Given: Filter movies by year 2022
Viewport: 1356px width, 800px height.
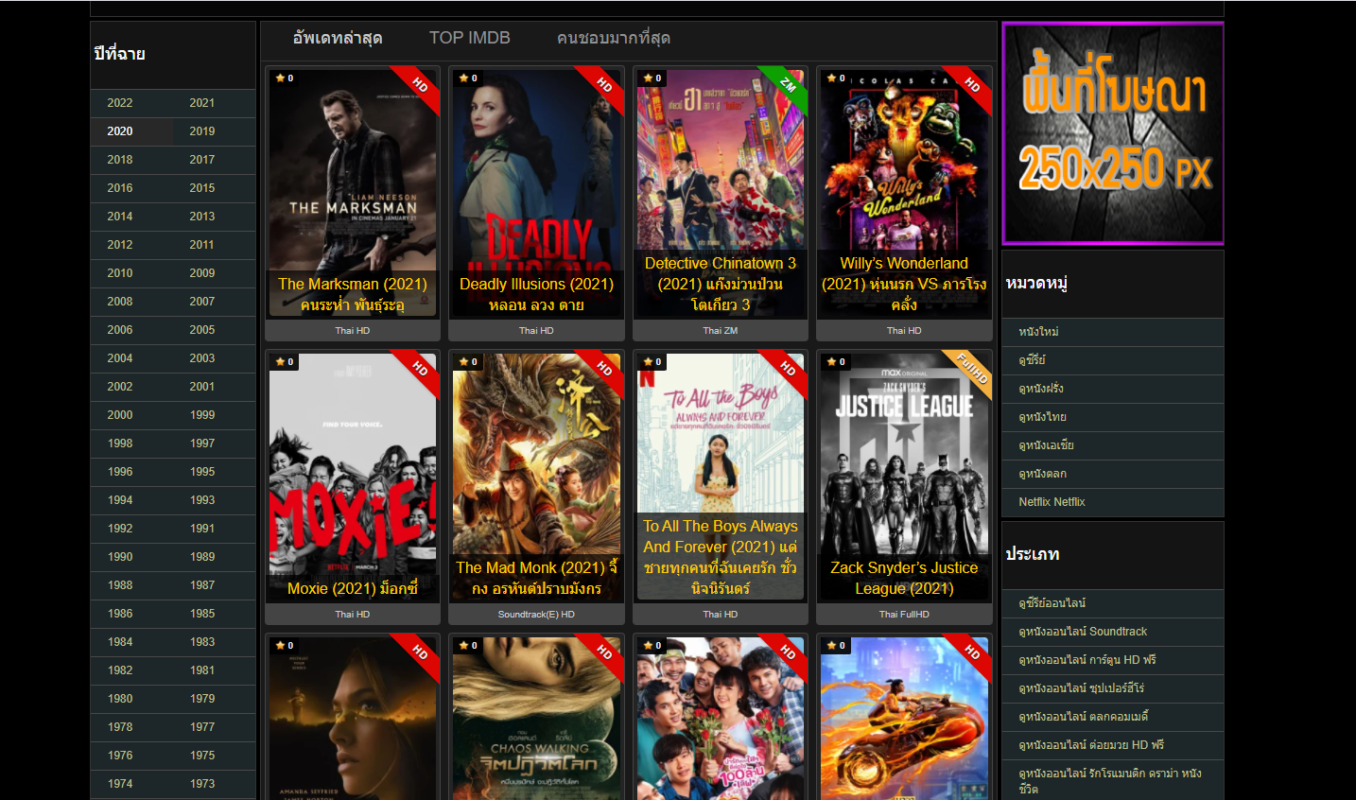Looking at the screenshot, I should pos(120,103).
